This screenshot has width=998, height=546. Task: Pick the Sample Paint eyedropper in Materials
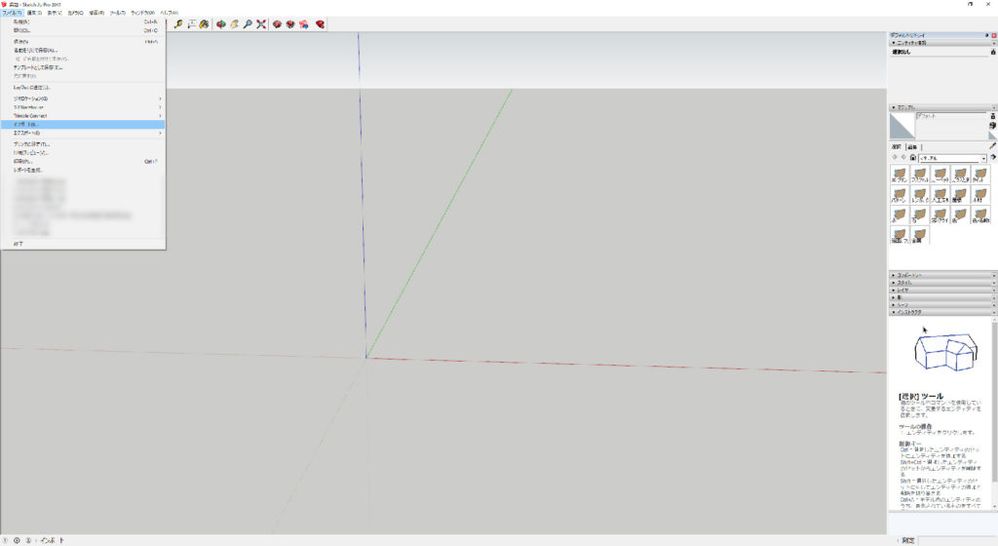992,146
